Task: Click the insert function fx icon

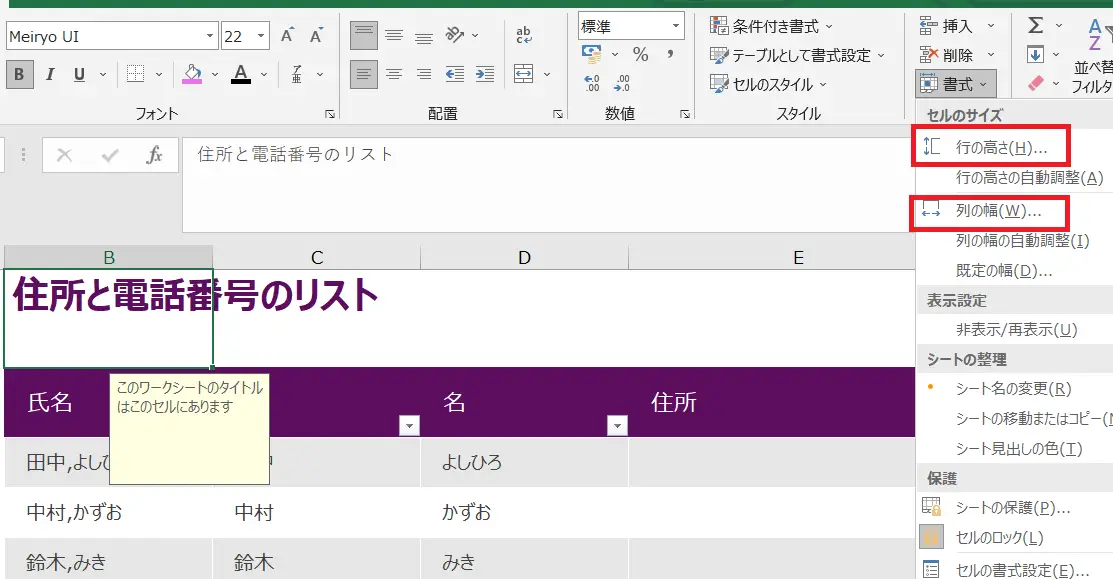Action: [154, 155]
